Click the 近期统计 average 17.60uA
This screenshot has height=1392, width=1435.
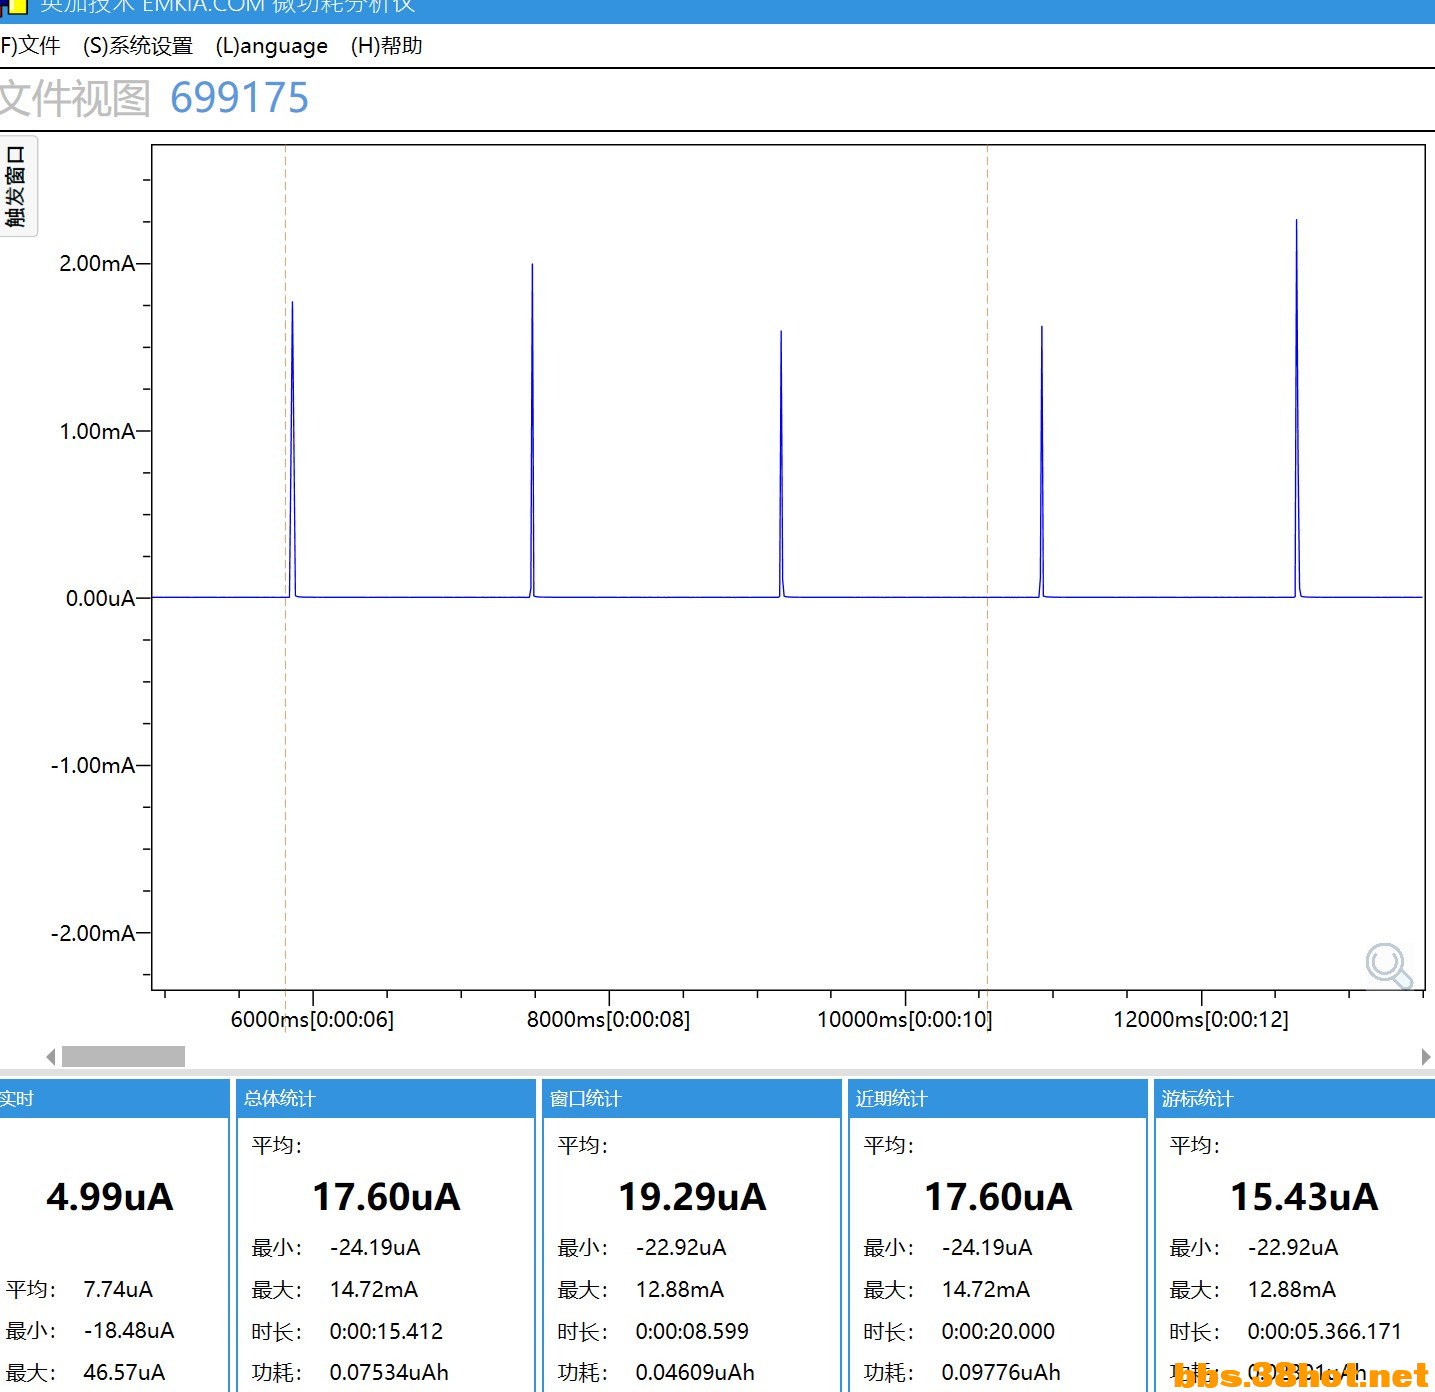click(x=998, y=1197)
